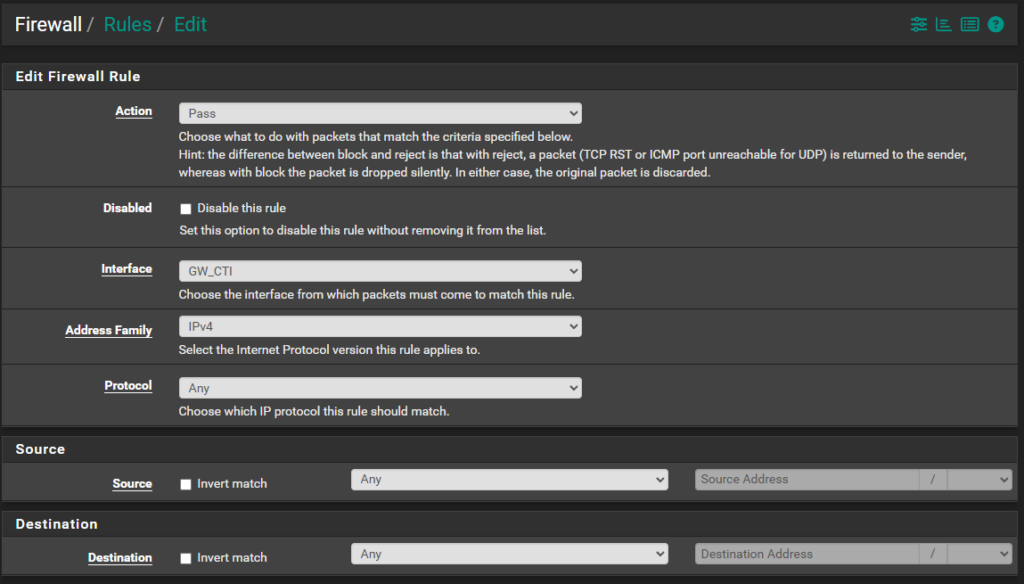Viewport: 1024px width, 584px height.
Task: Go to Rules in the breadcrumb
Action: pyautogui.click(x=127, y=24)
